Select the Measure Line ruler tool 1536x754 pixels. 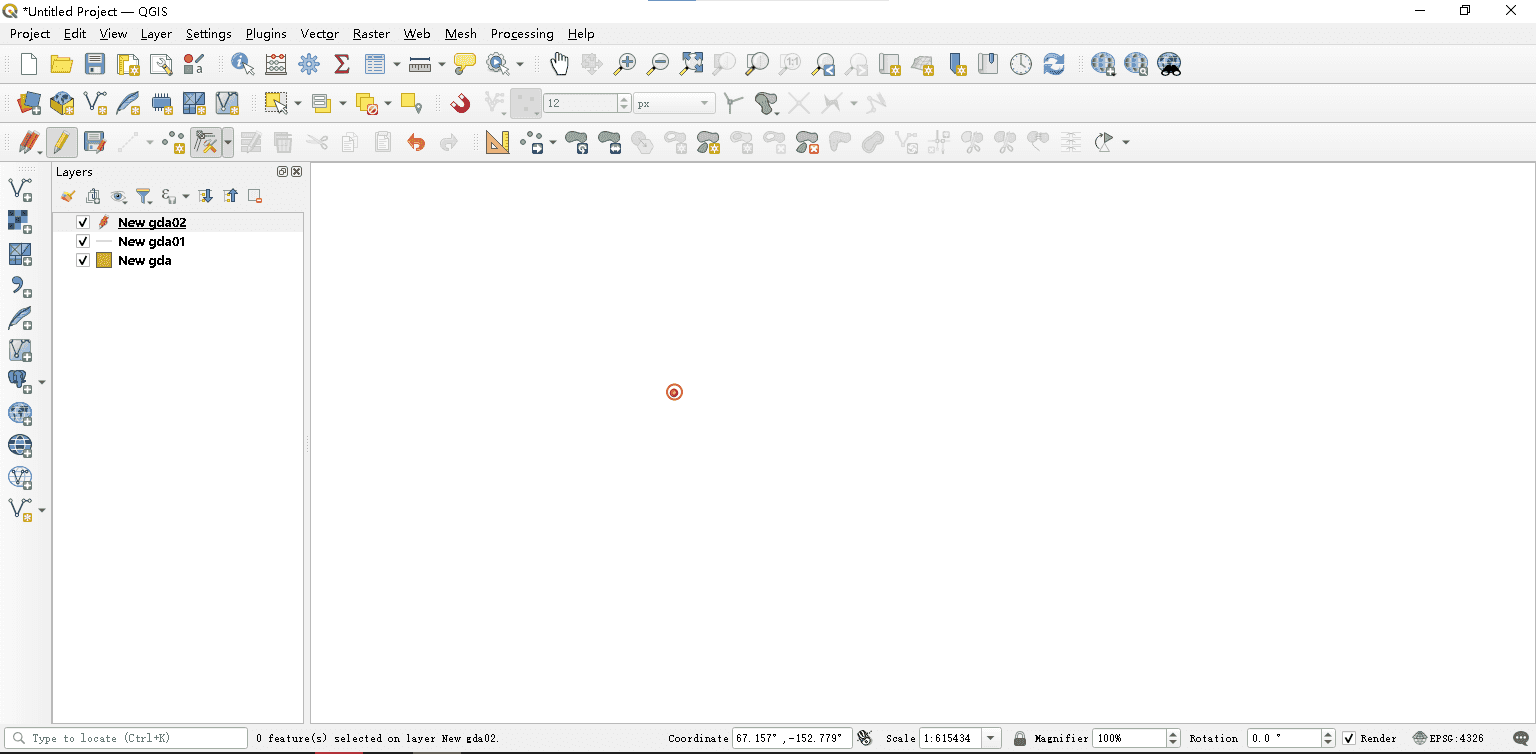421,64
